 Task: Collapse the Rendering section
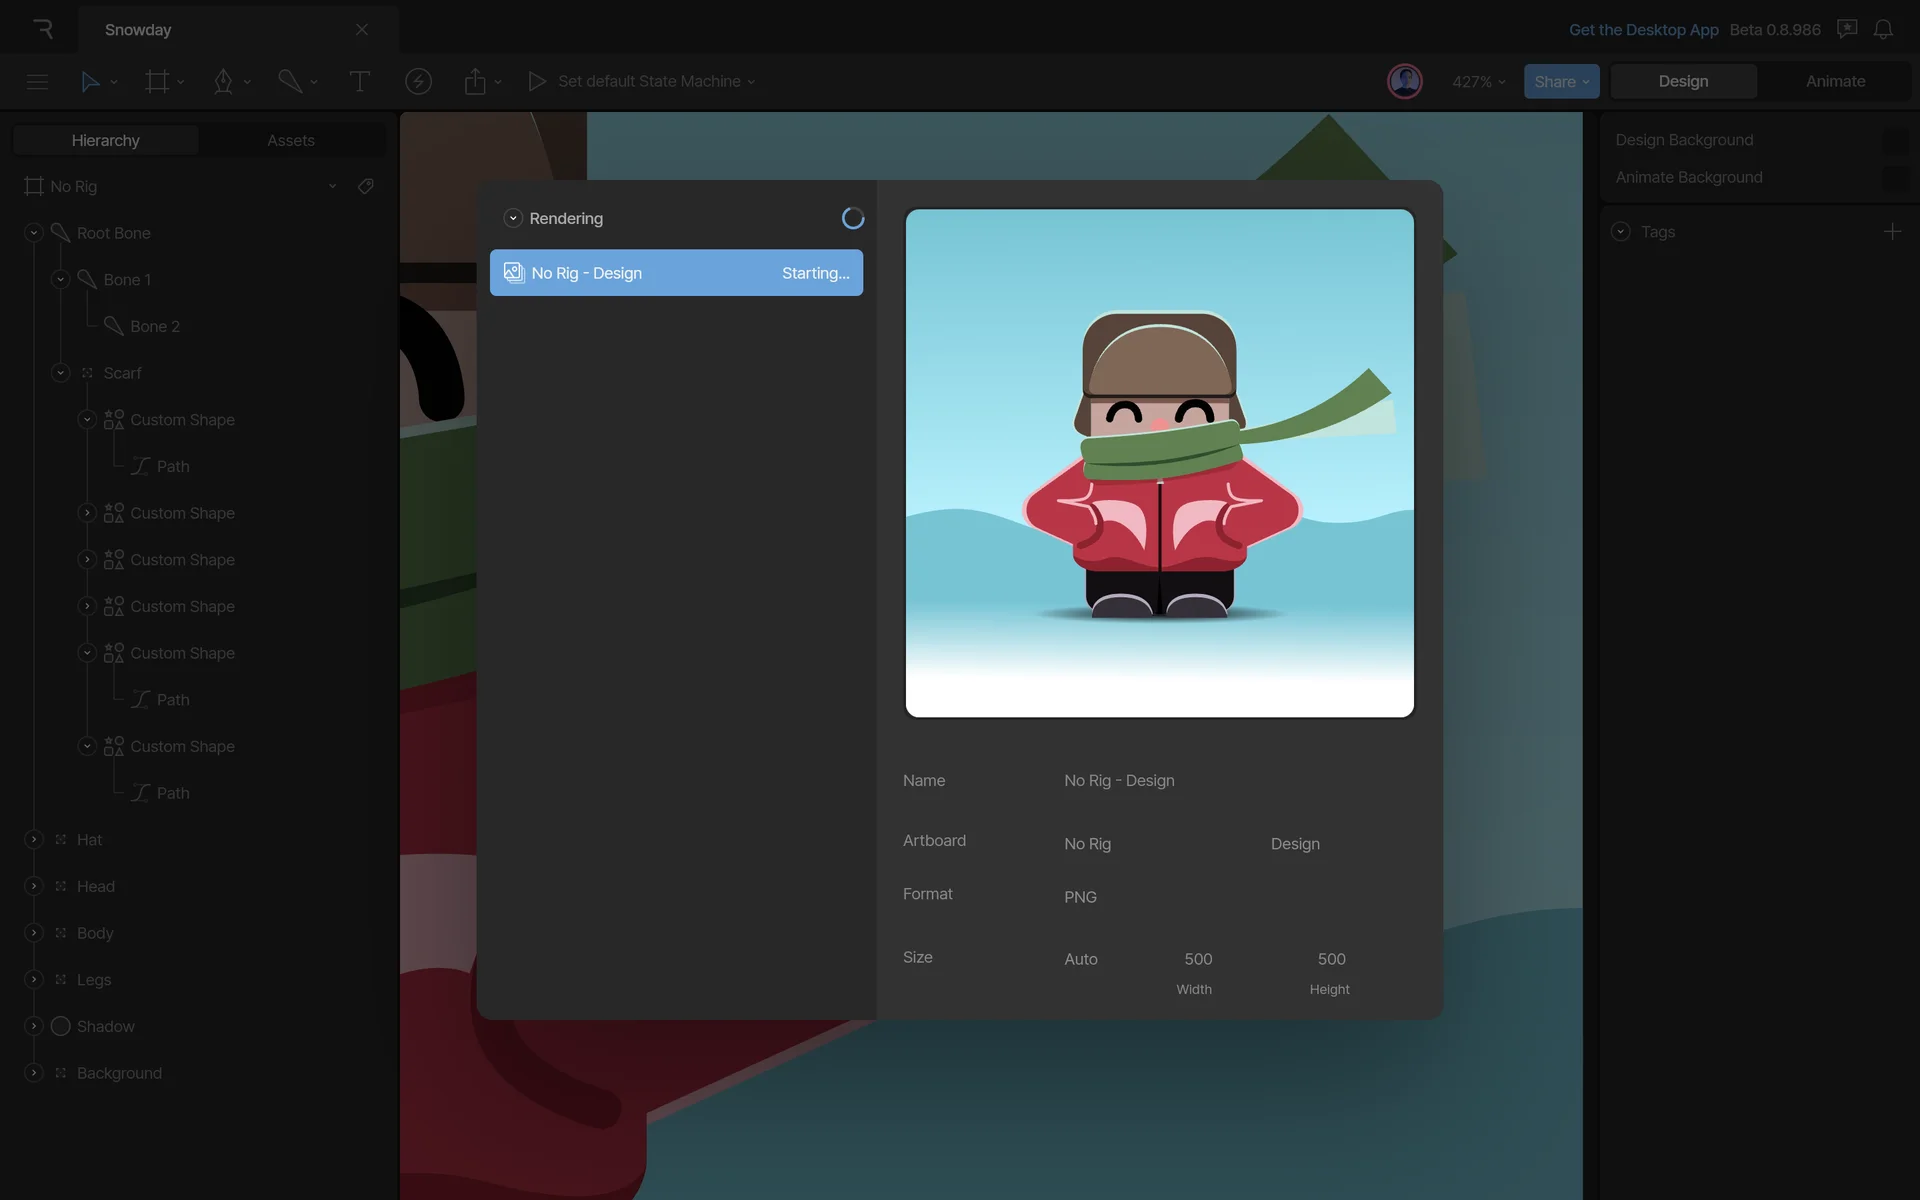[x=513, y=218]
